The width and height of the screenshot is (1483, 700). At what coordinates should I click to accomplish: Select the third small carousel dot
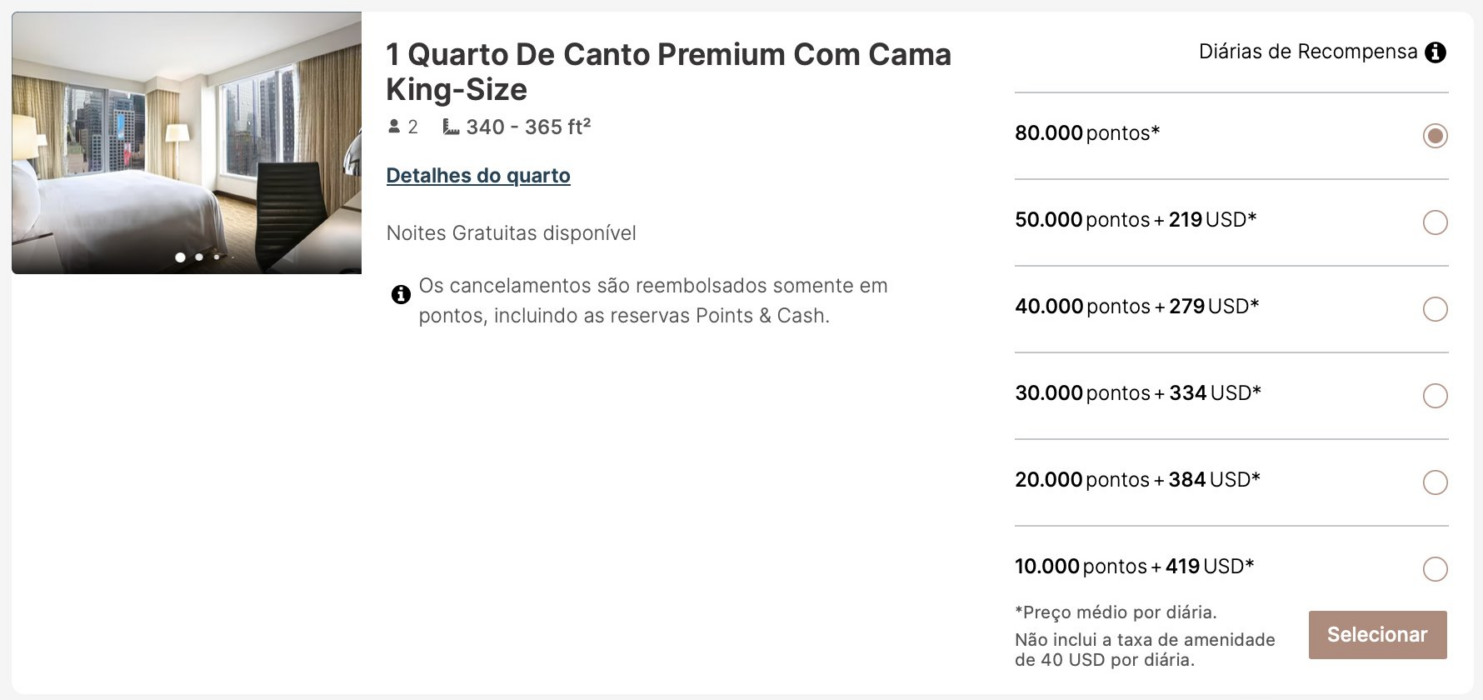coord(216,257)
